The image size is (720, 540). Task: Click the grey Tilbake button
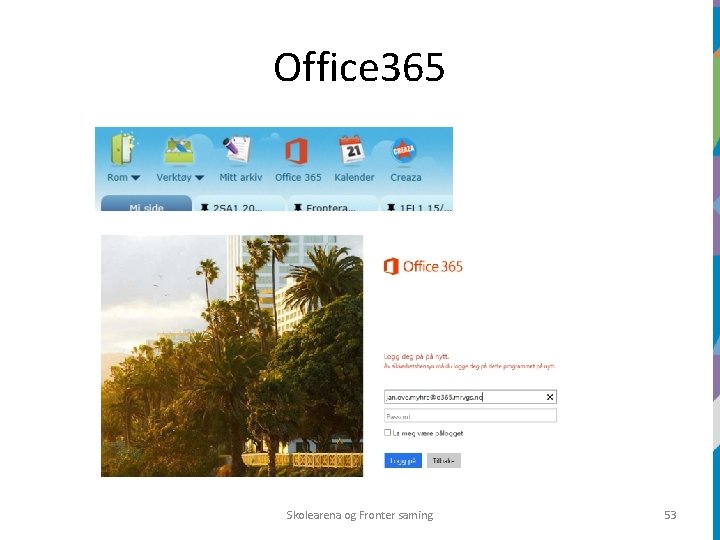coord(444,461)
